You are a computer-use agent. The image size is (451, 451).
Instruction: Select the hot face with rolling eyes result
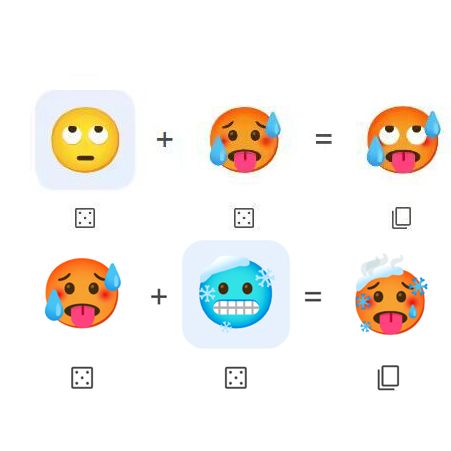[x=403, y=139]
